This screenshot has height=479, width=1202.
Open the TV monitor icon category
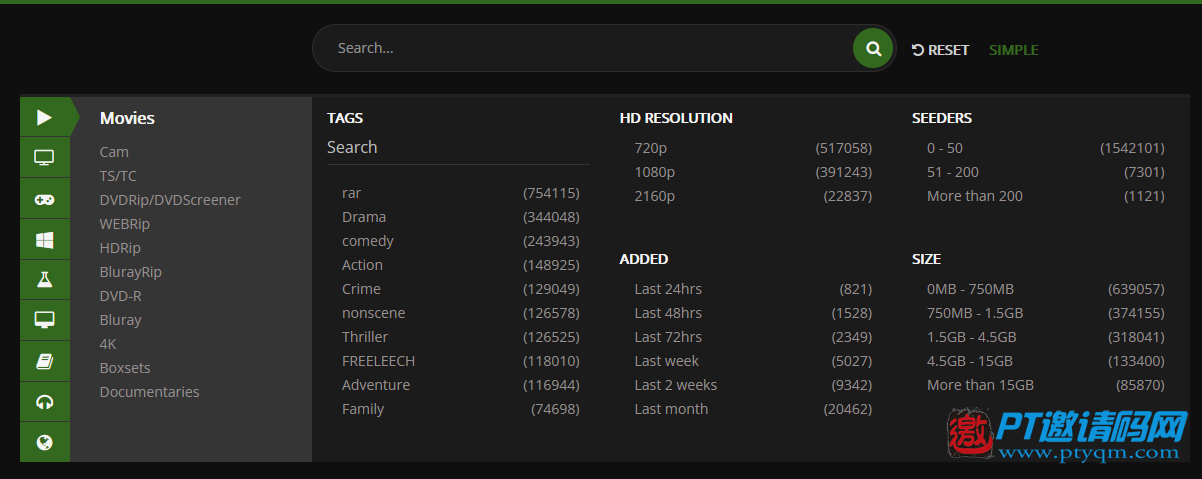(44, 158)
